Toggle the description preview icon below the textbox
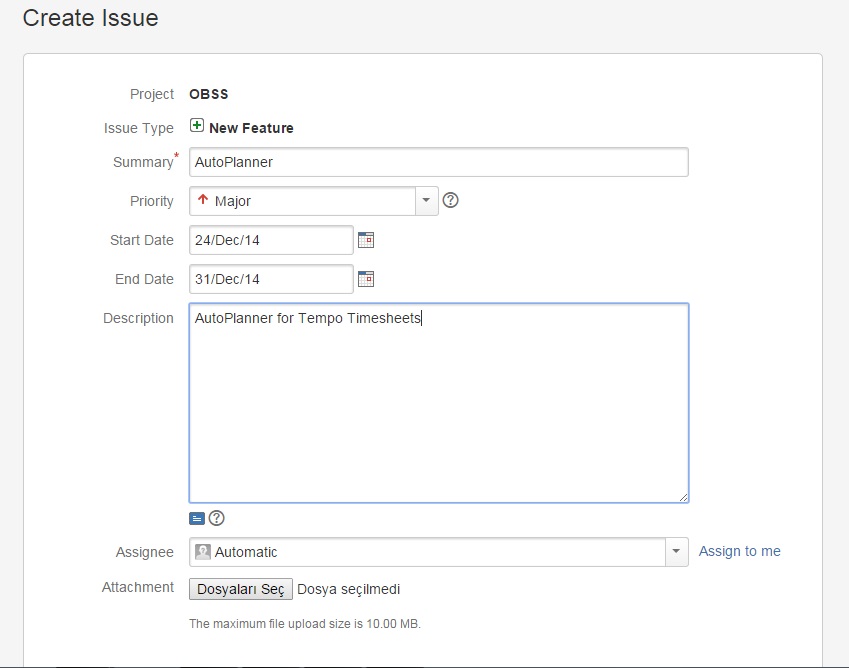Screen dimensions: 849x668 197,518
